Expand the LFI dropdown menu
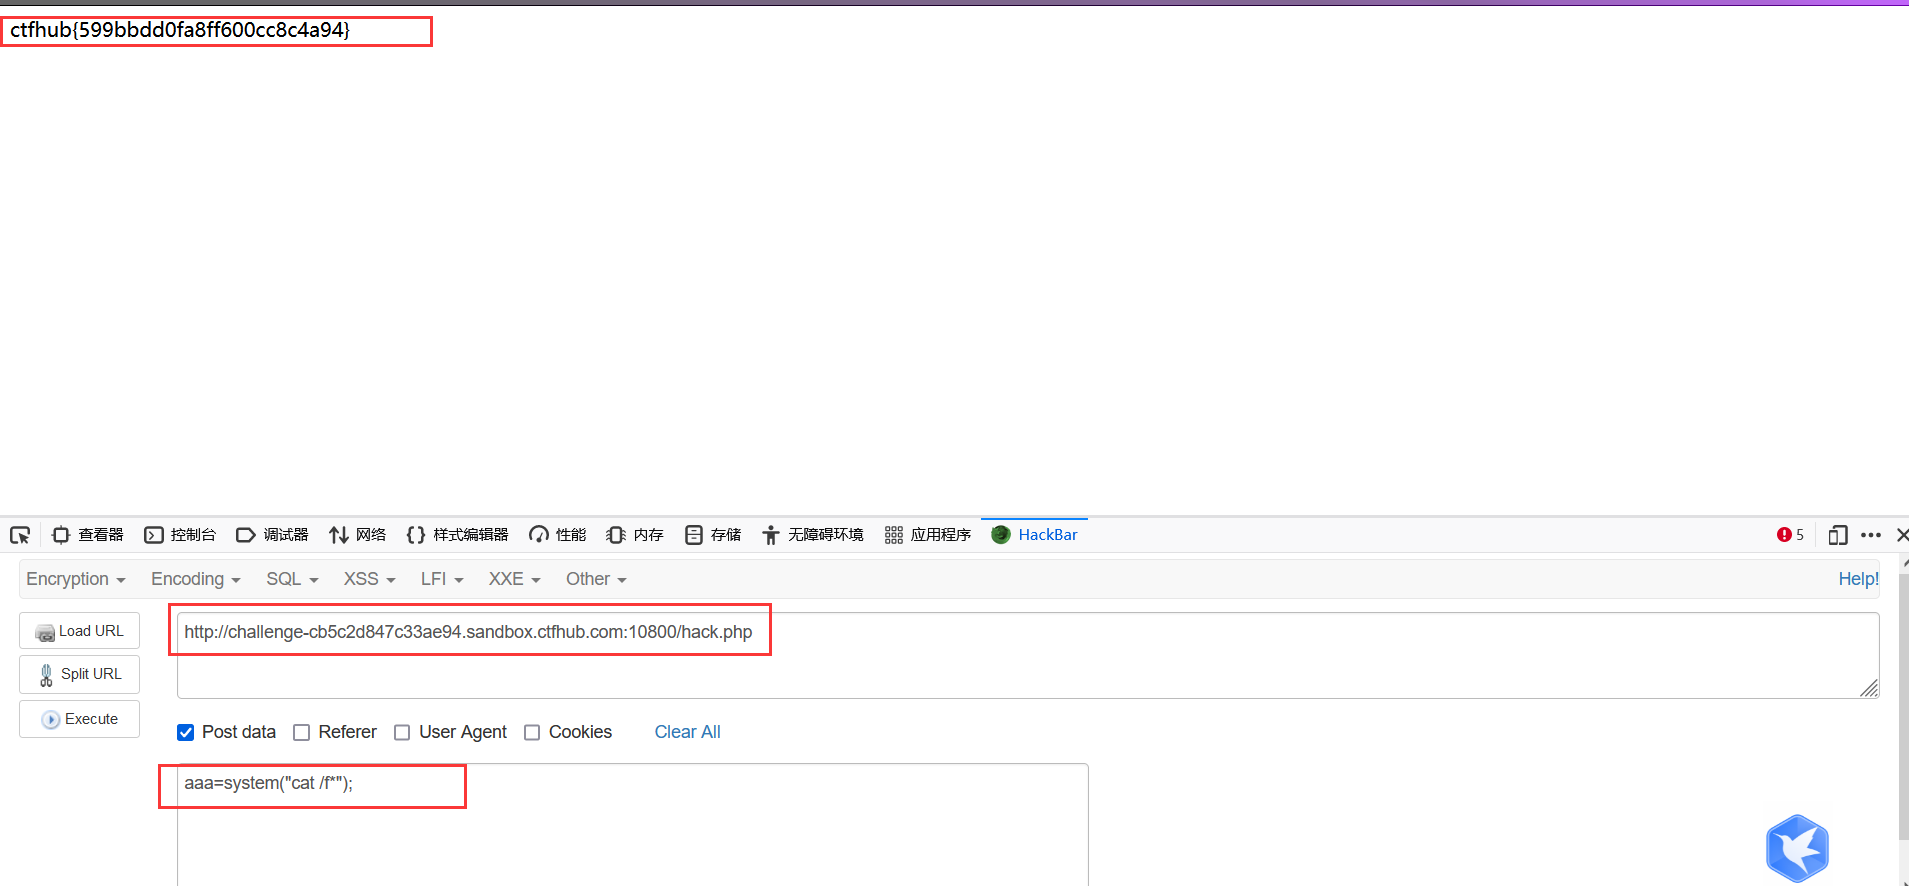This screenshot has height=886, width=1909. [x=442, y=579]
